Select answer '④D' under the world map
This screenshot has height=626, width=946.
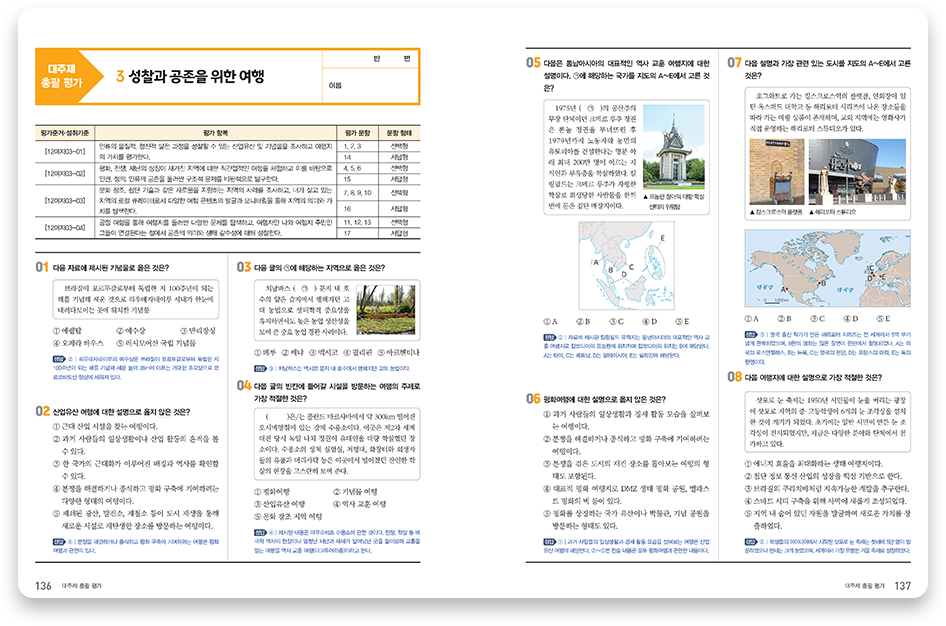(851, 318)
